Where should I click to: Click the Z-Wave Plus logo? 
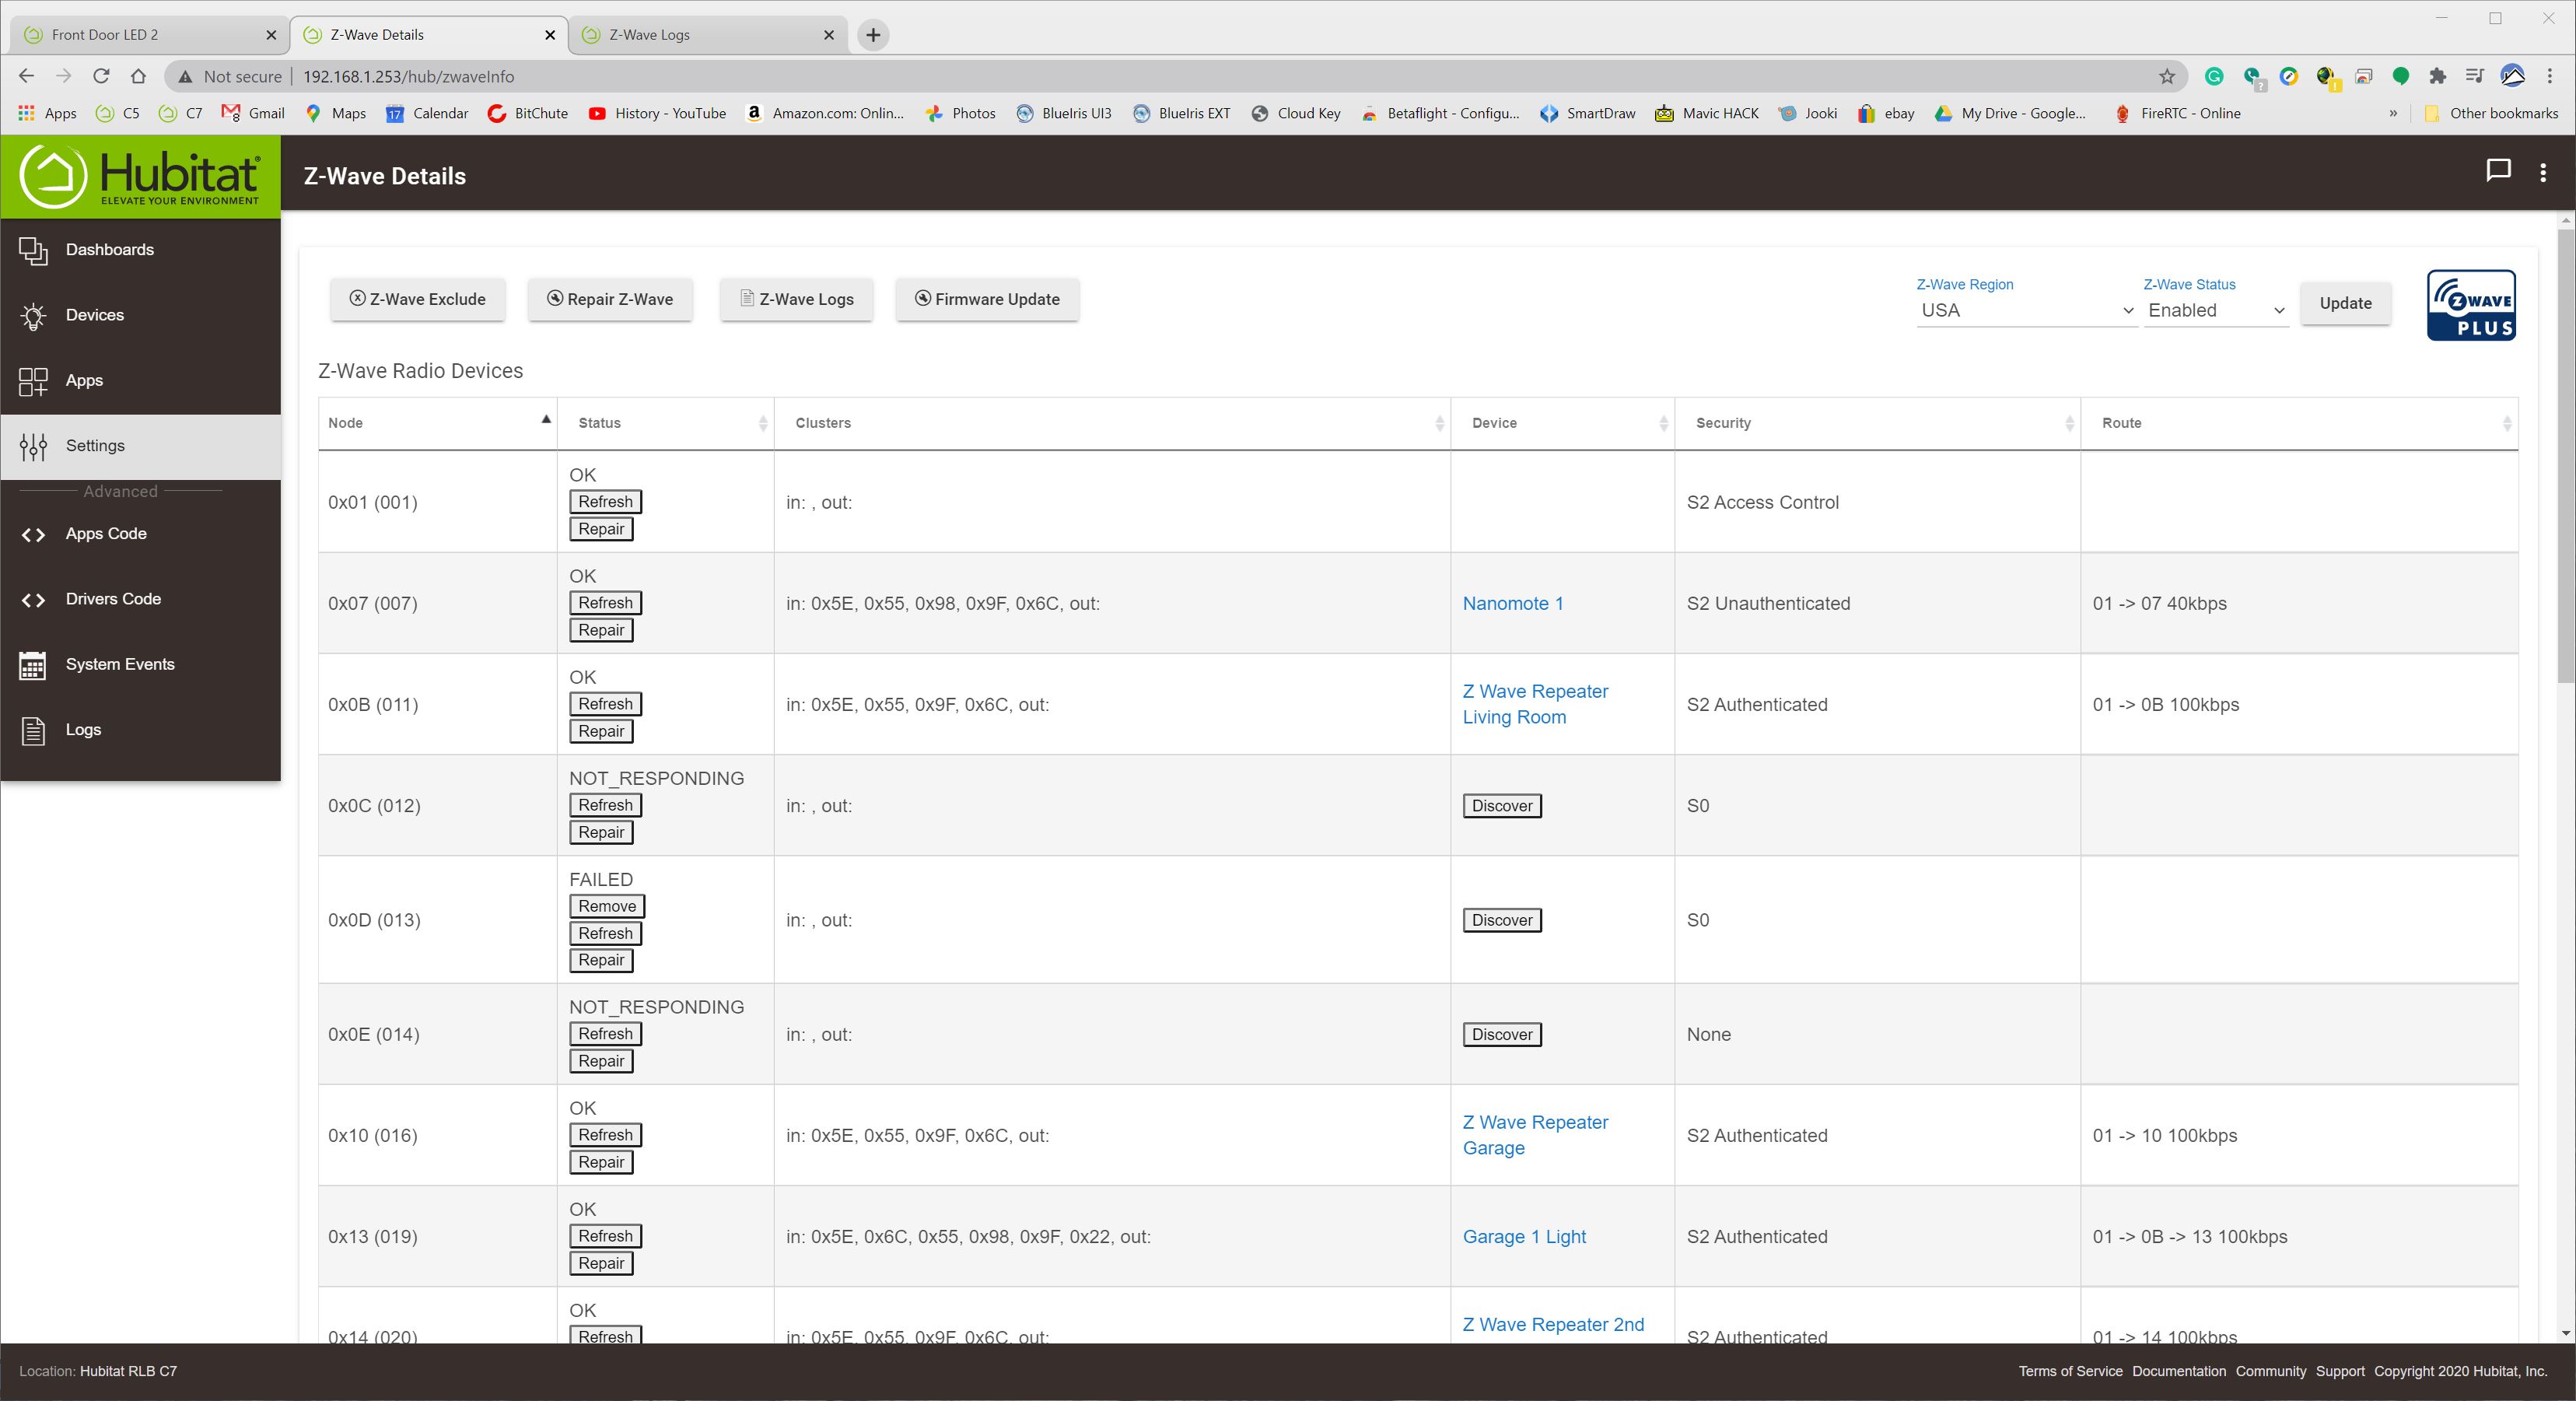(x=2471, y=305)
